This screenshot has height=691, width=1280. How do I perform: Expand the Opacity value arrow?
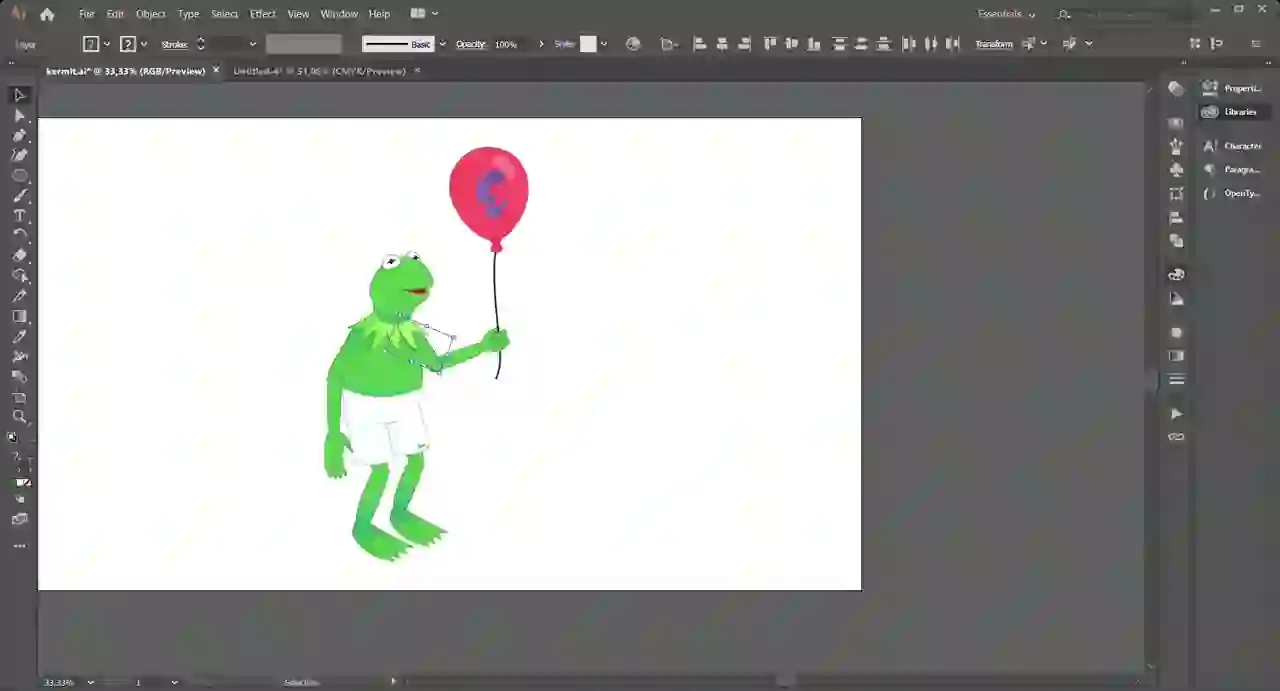[x=541, y=44]
